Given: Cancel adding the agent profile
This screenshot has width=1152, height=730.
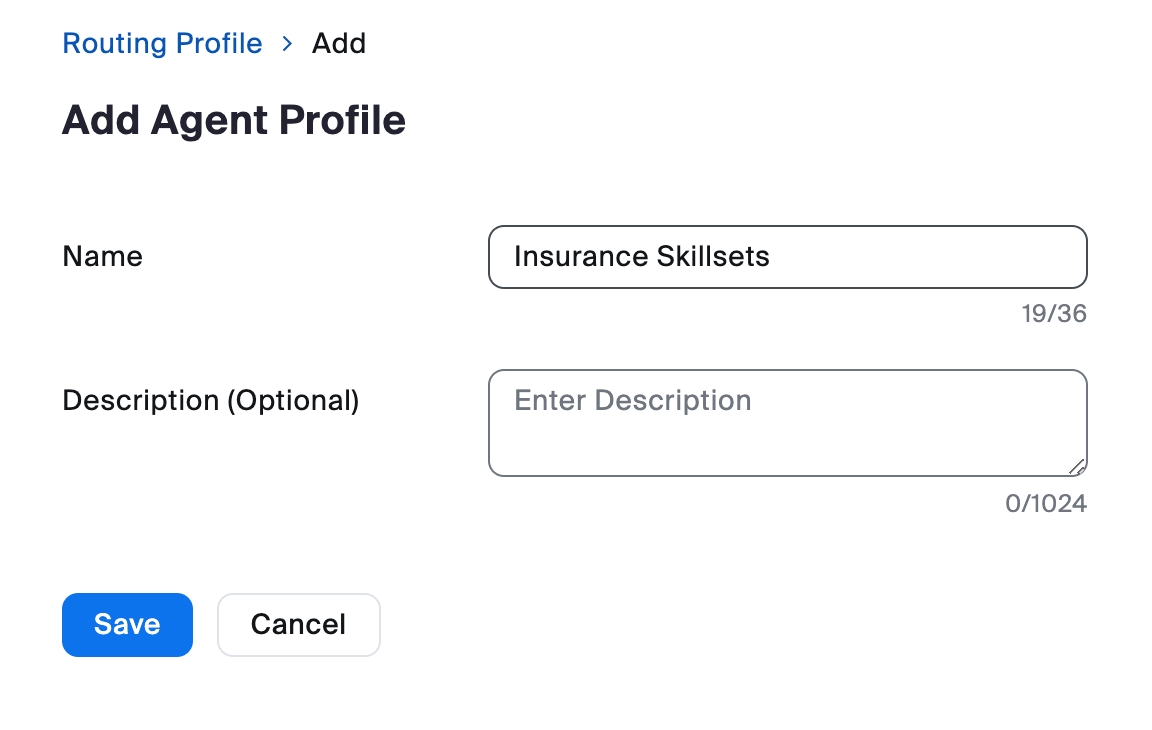Looking at the screenshot, I should coord(298,625).
